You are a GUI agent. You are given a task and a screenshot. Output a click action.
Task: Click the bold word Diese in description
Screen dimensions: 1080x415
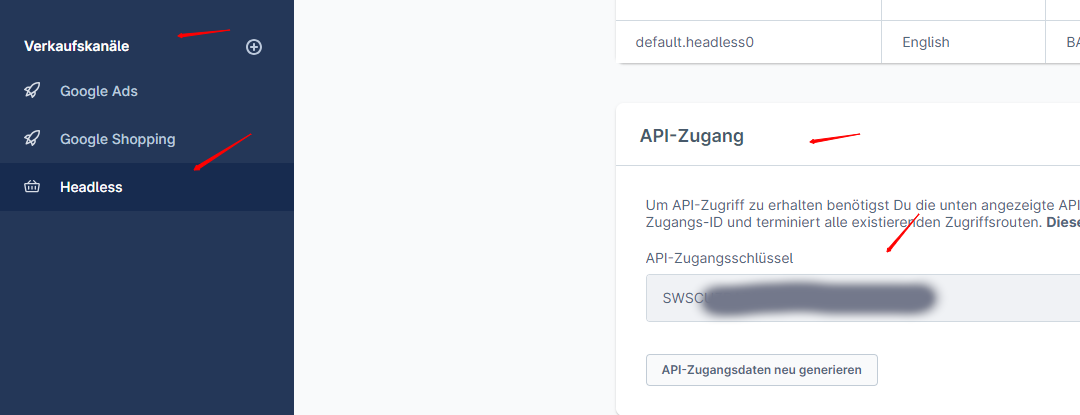1062,222
